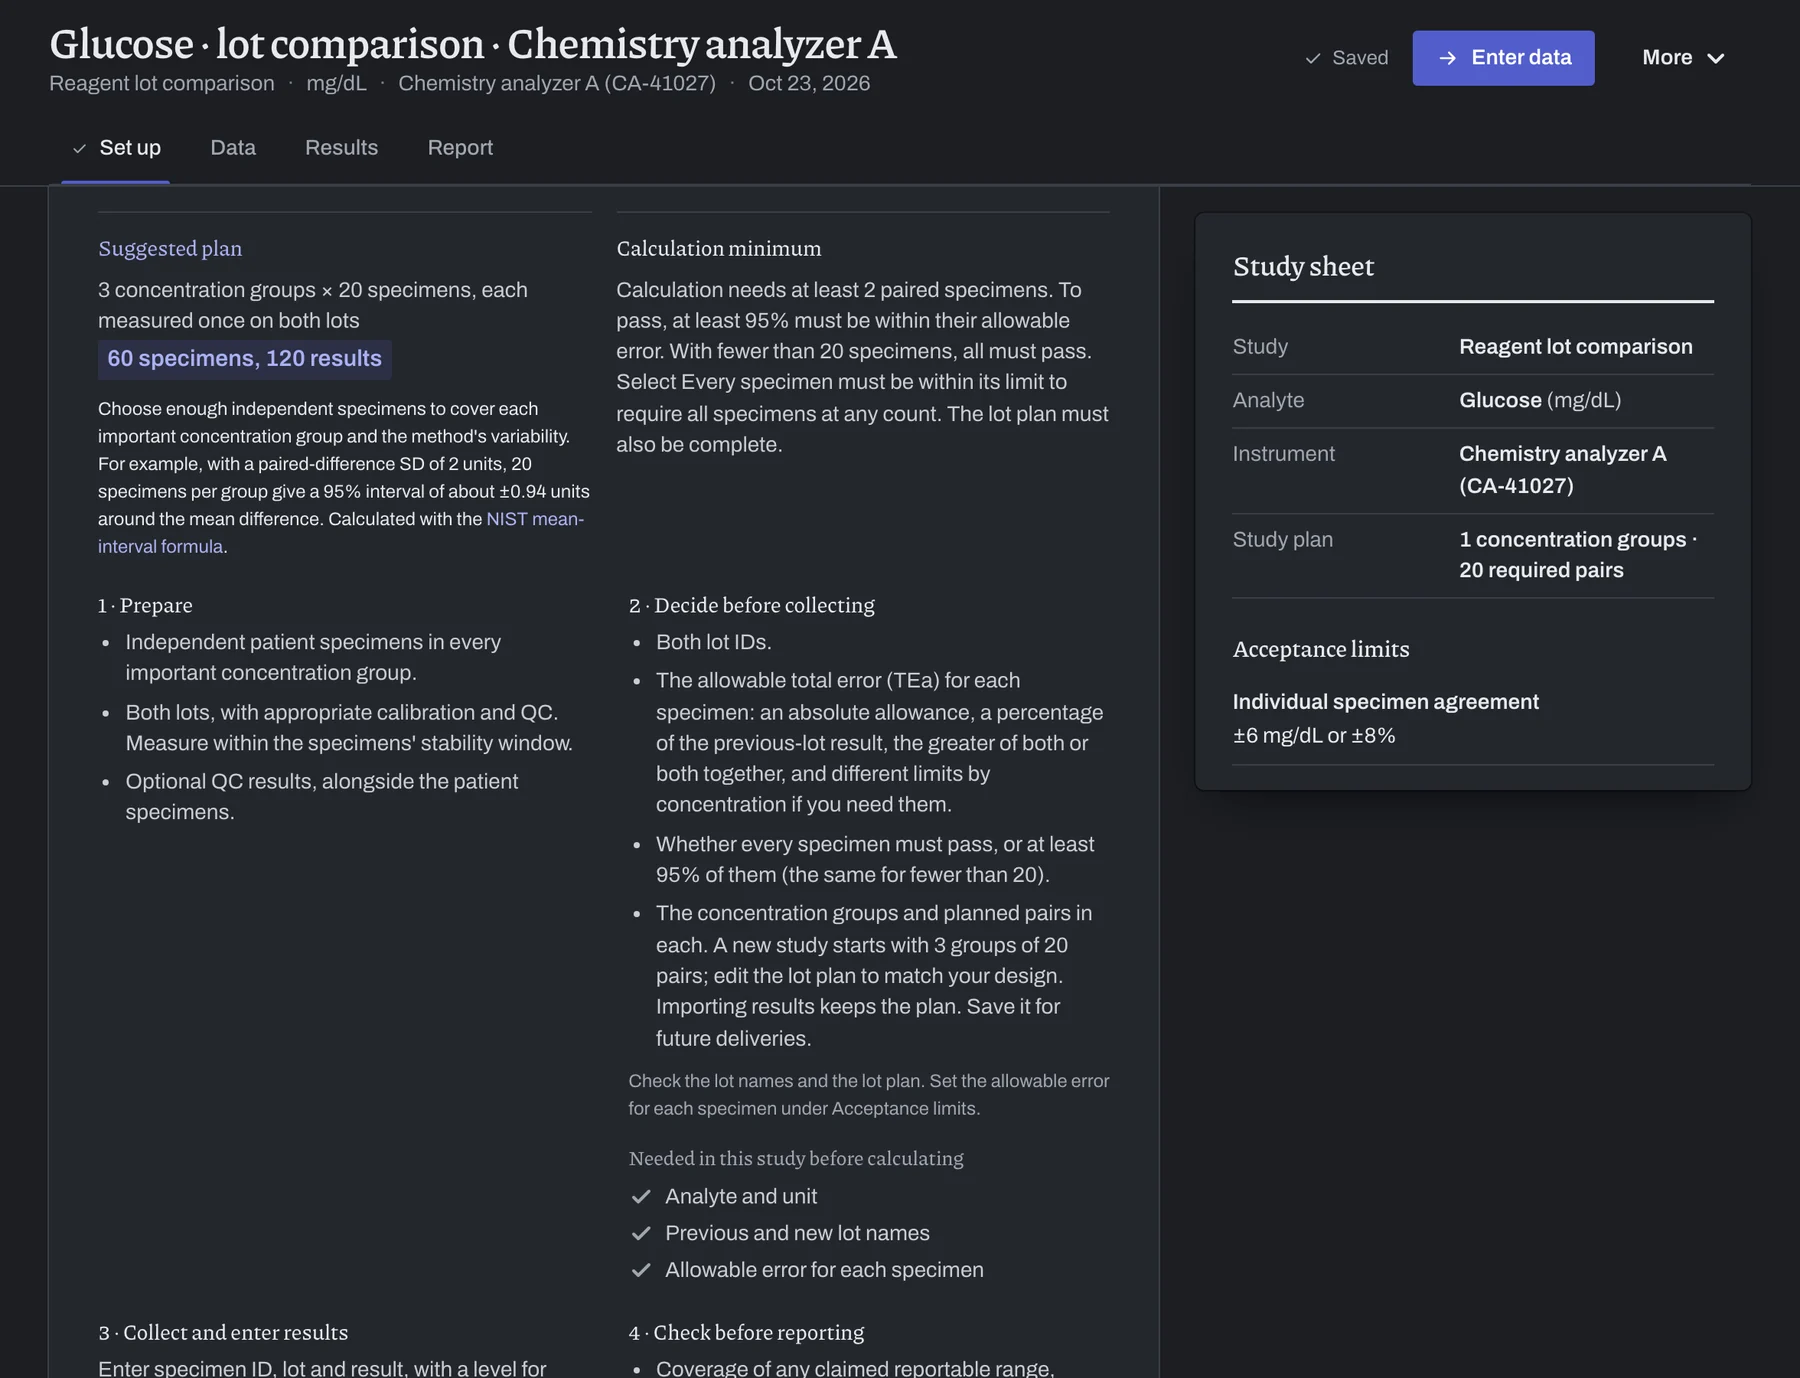
Task: Click the checkmark beside Previous and new lot names
Action: (x=641, y=1233)
